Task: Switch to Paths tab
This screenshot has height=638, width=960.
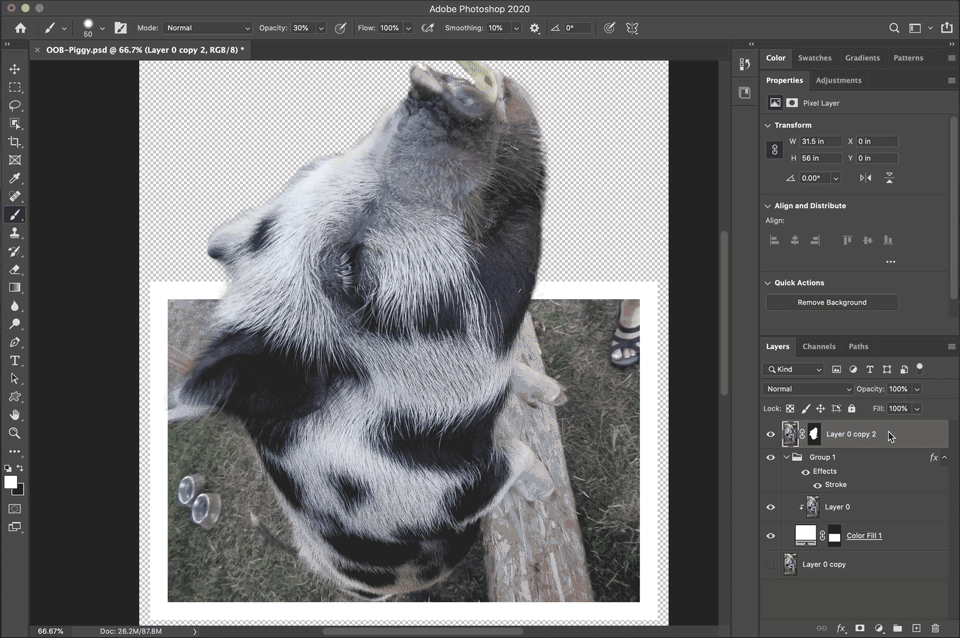Action: click(858, 347)
